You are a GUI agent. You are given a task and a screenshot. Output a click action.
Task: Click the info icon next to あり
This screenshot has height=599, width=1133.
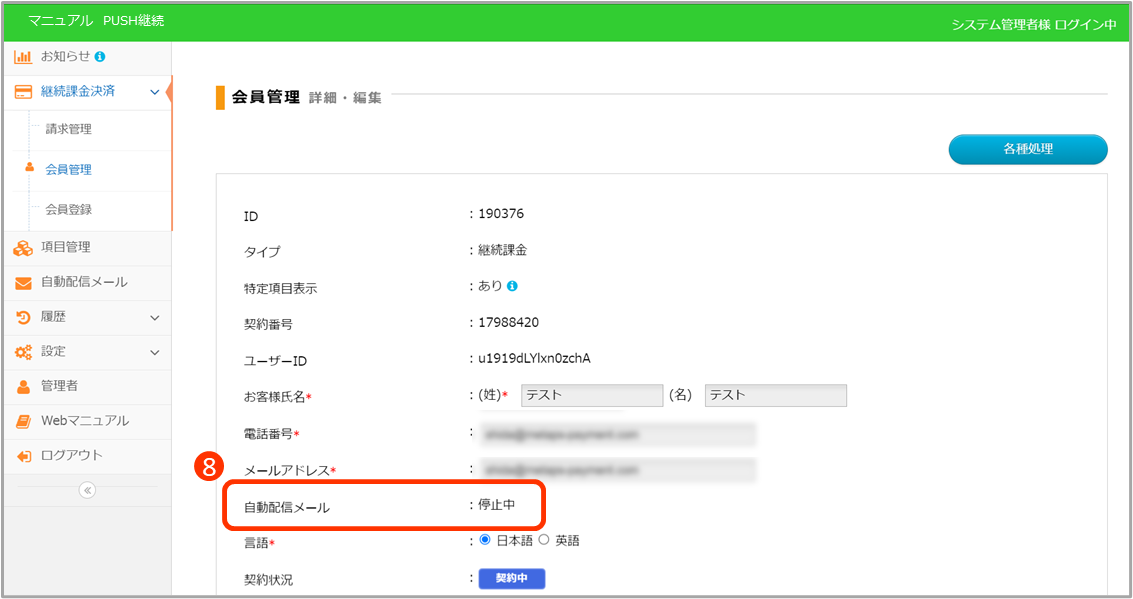pyautogui.click(x=512, y=286)
